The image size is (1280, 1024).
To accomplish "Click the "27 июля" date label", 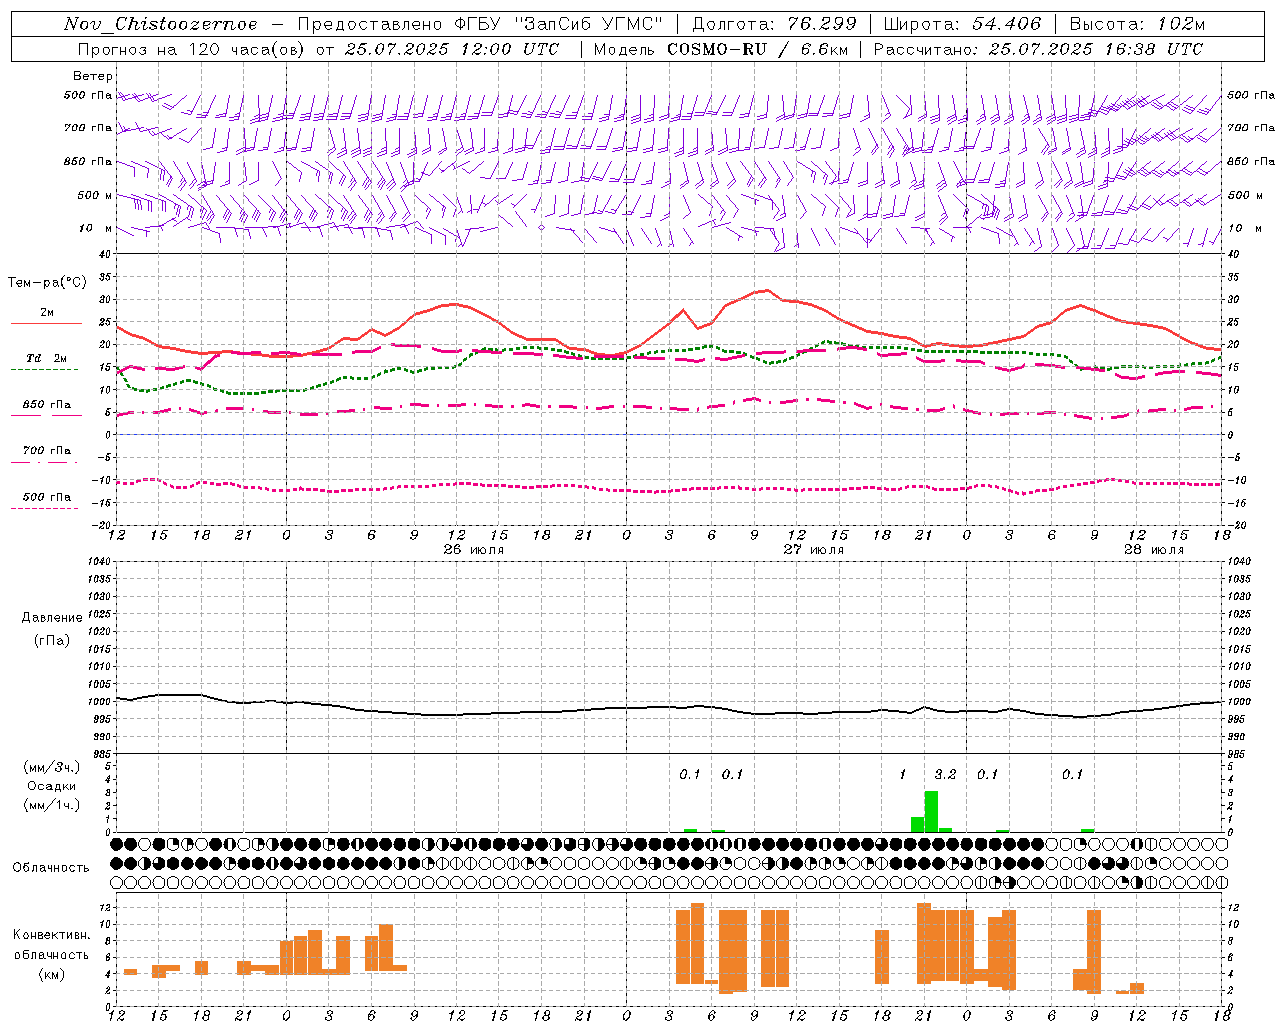I will pos(813,550).
